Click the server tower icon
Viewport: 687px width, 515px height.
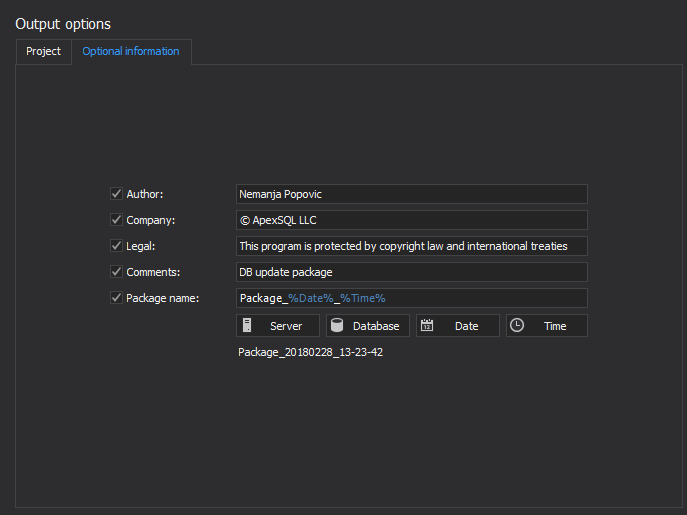click(x=247, y=326)
